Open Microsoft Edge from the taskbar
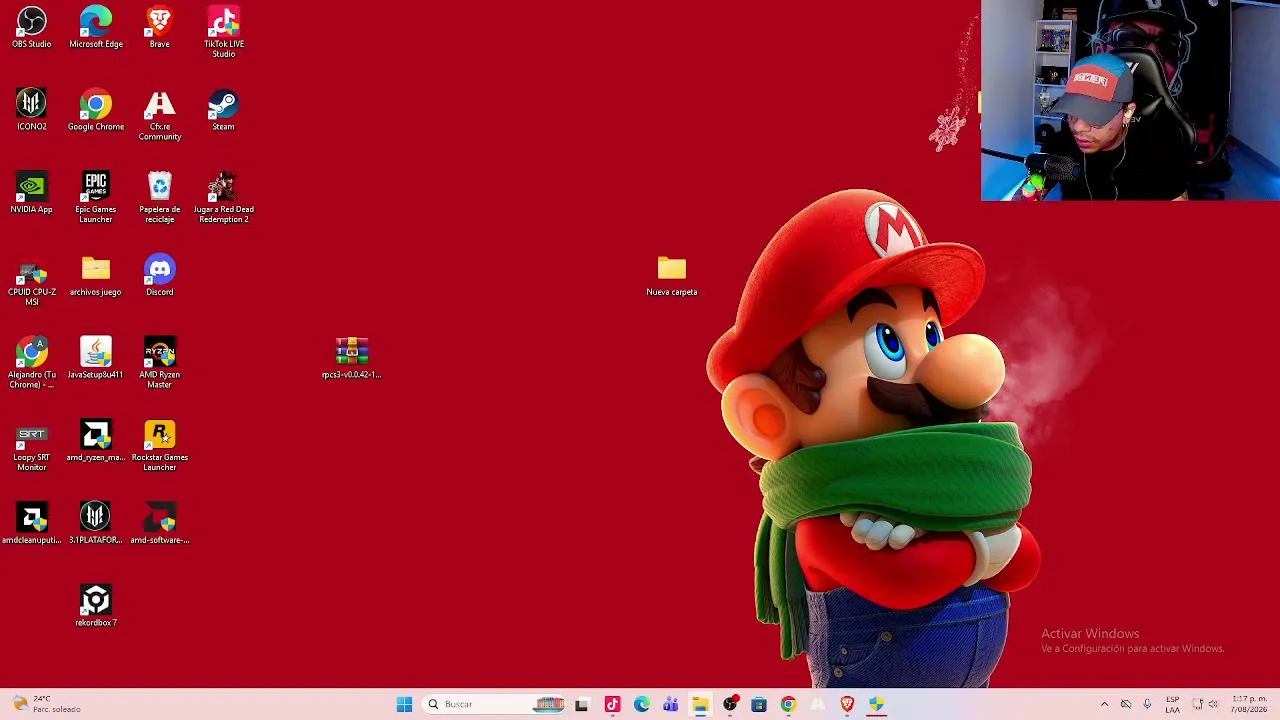The height and width of the screenshot is (720, 1280). (641, 704)
